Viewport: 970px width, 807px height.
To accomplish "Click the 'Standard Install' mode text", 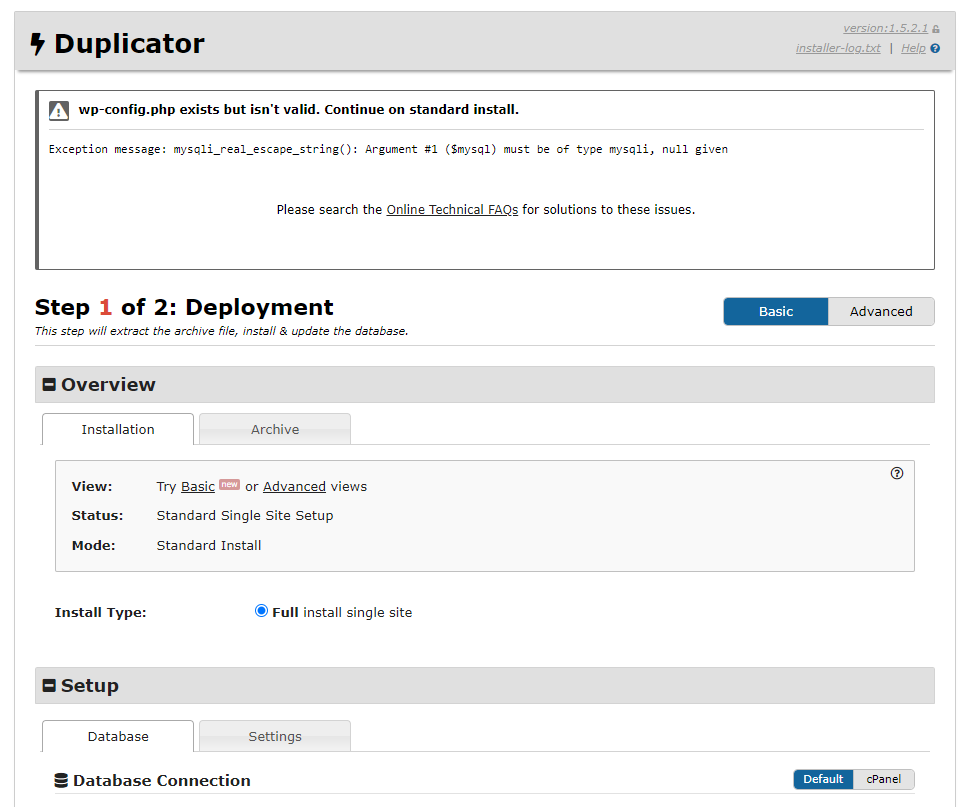I will 209,545.
